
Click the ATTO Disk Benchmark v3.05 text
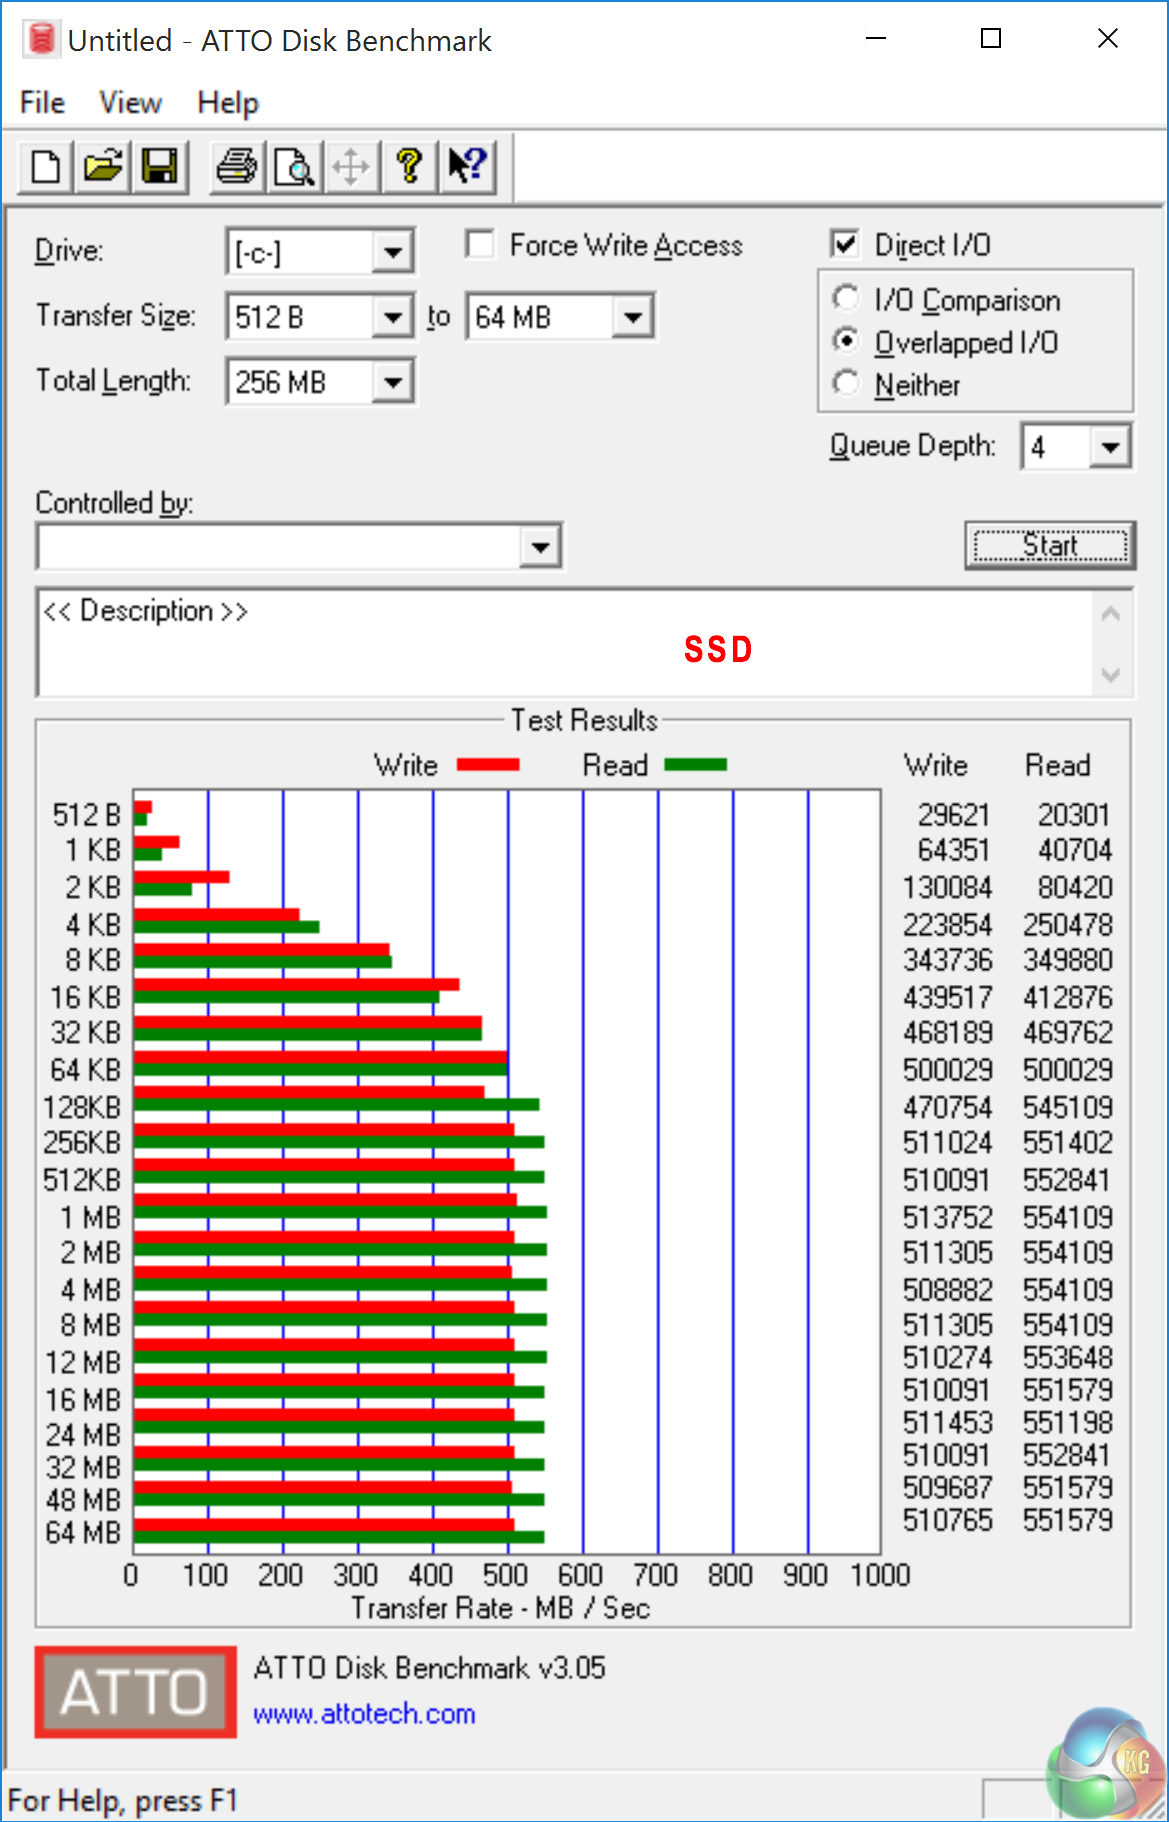(430, 1668)
